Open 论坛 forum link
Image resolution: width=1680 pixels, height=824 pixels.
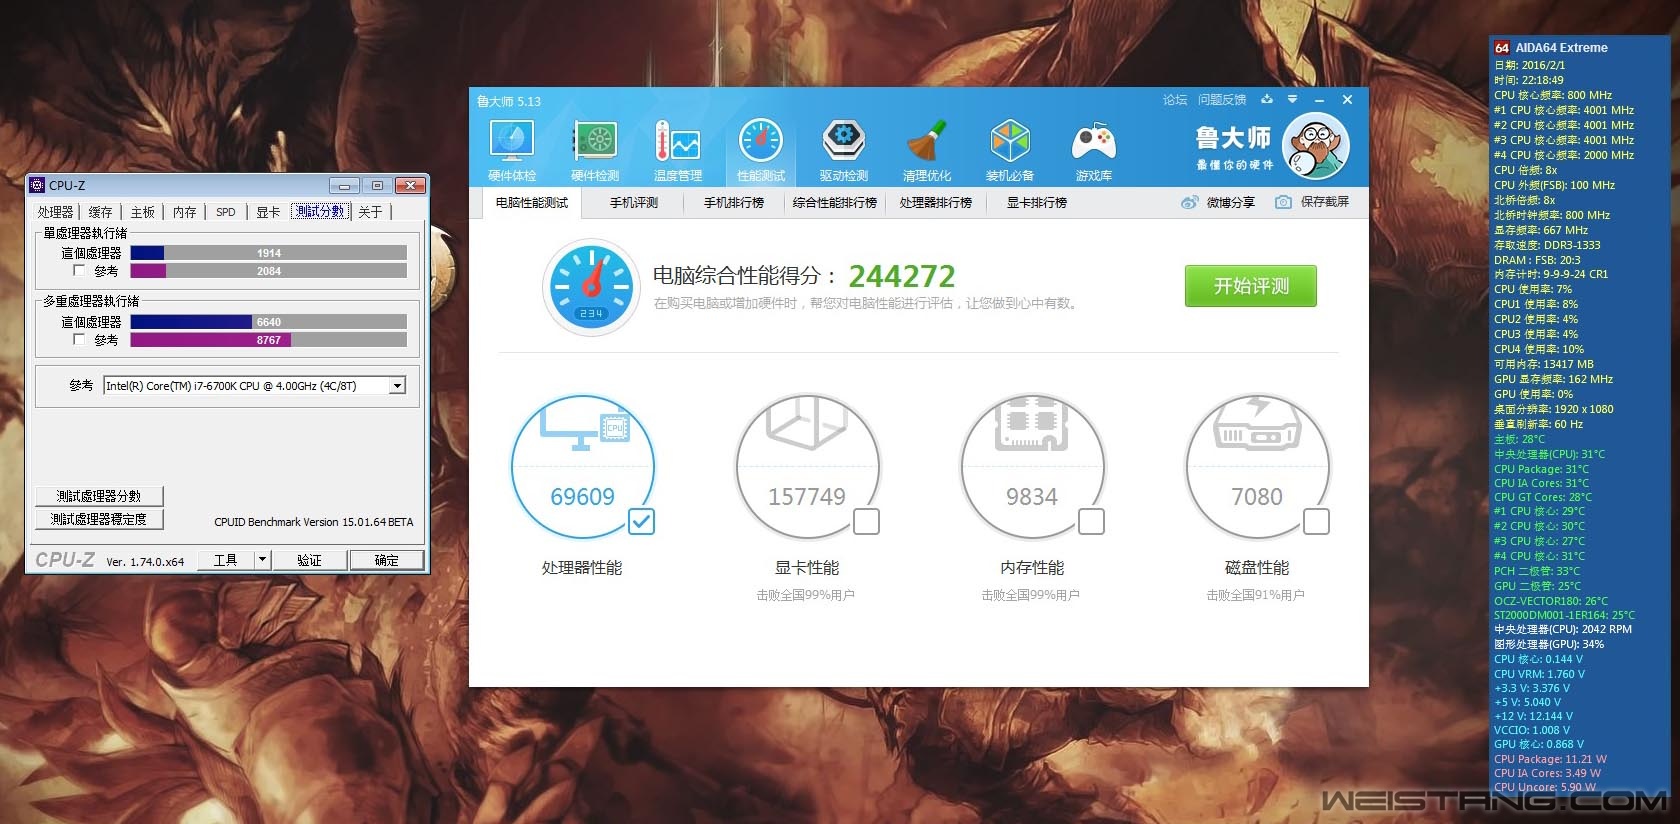tap(1175, 100)
